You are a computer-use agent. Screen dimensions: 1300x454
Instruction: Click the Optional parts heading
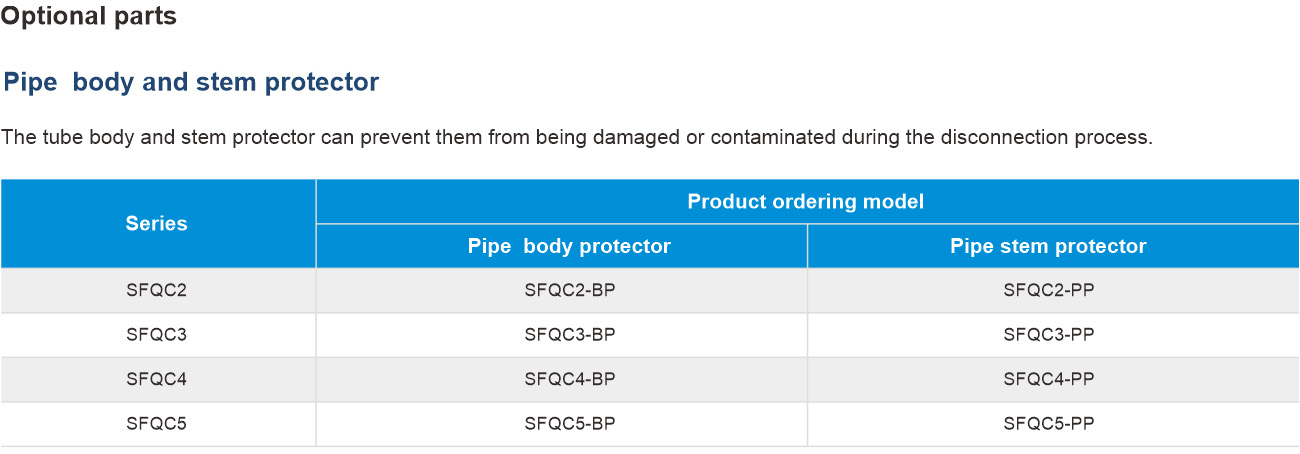coord(88,17)
